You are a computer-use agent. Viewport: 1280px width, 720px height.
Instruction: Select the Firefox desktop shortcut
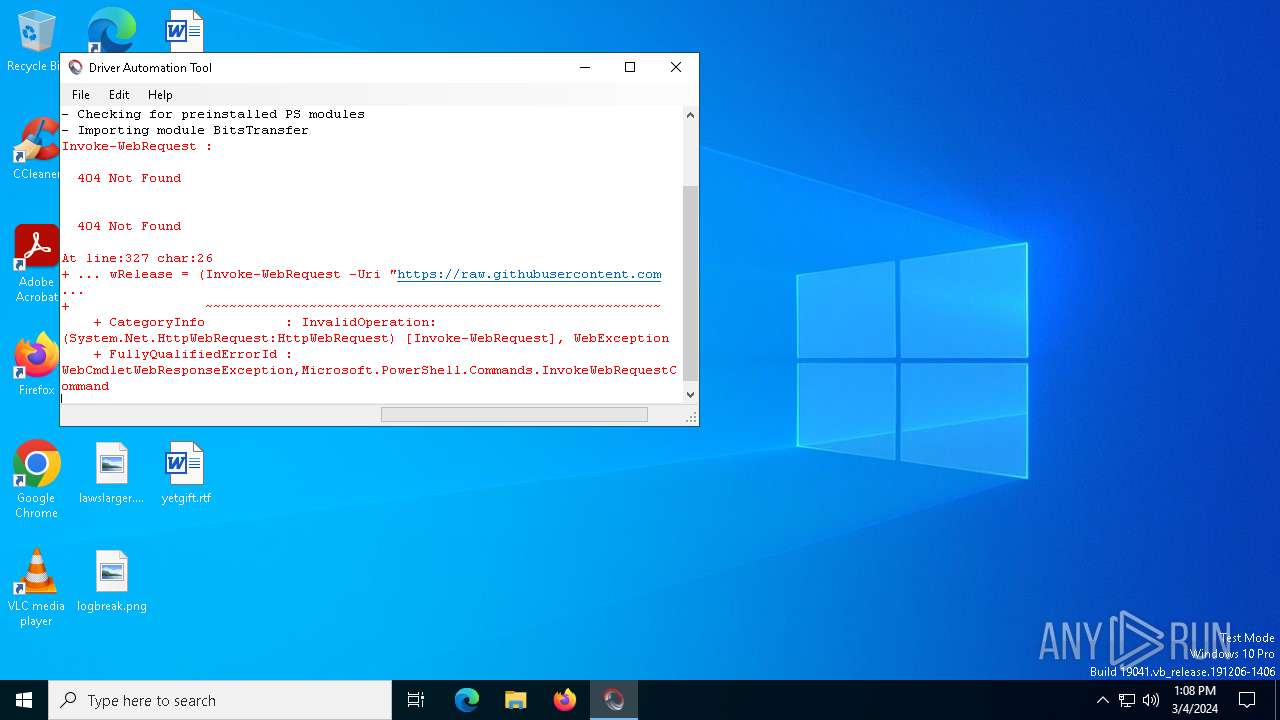(36, 365)
